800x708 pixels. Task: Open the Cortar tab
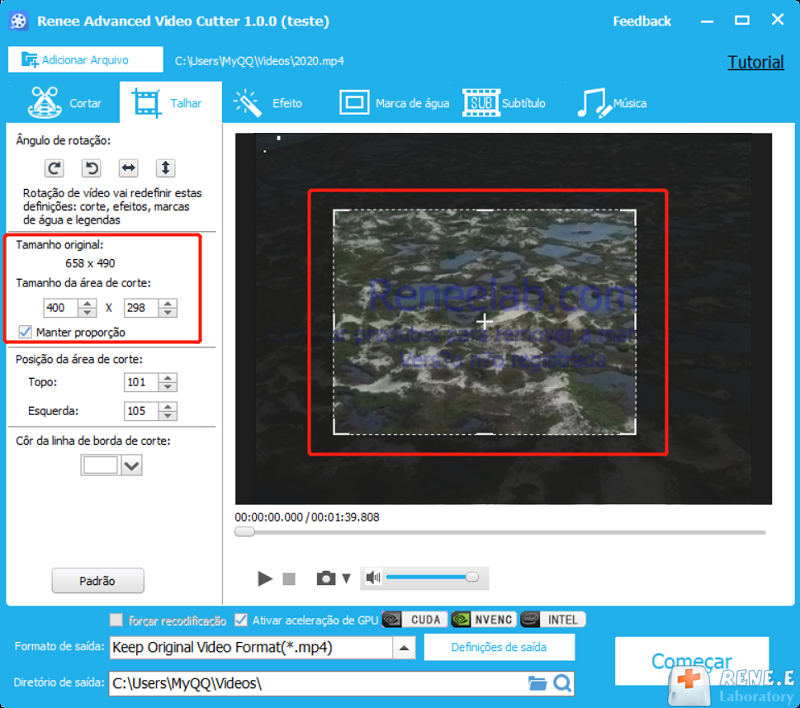[x=65, y=103]
